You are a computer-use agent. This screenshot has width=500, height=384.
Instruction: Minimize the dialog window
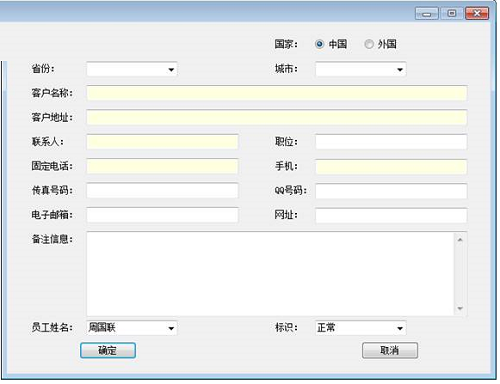427,14
